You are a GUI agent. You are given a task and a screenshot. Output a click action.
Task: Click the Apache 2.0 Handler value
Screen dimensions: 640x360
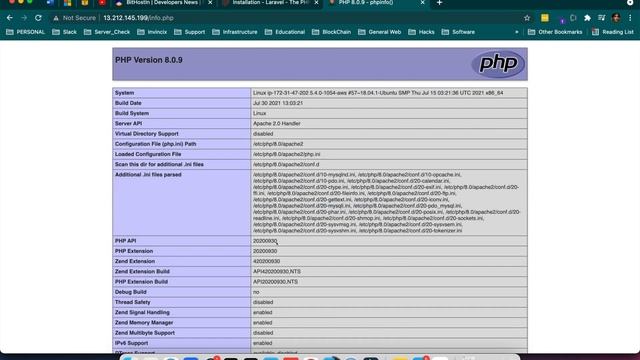click(277, 124)
